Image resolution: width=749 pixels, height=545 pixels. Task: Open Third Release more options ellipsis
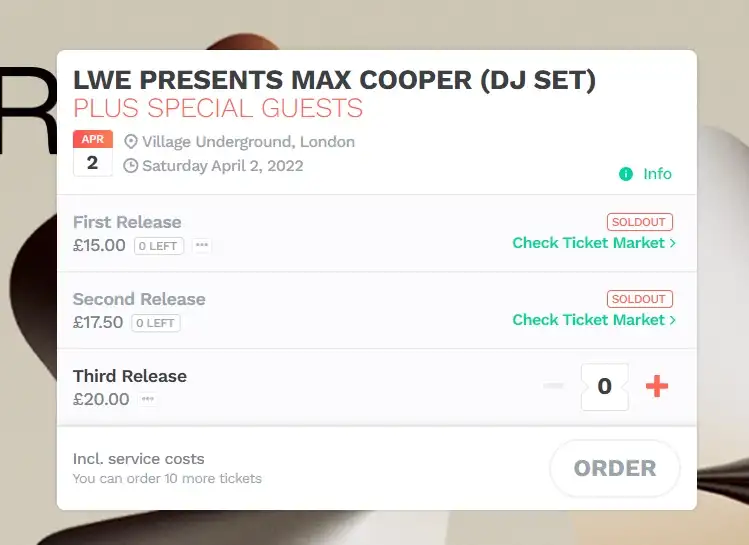[148, 400]
